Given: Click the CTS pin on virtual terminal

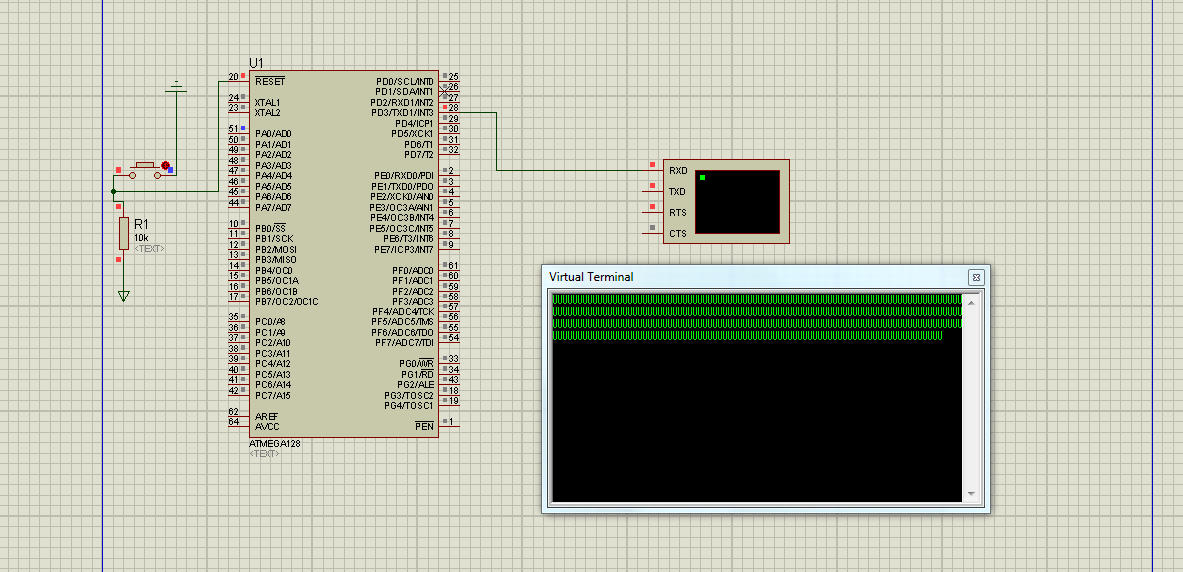Looking at the screenshot, I should (677, 234).
